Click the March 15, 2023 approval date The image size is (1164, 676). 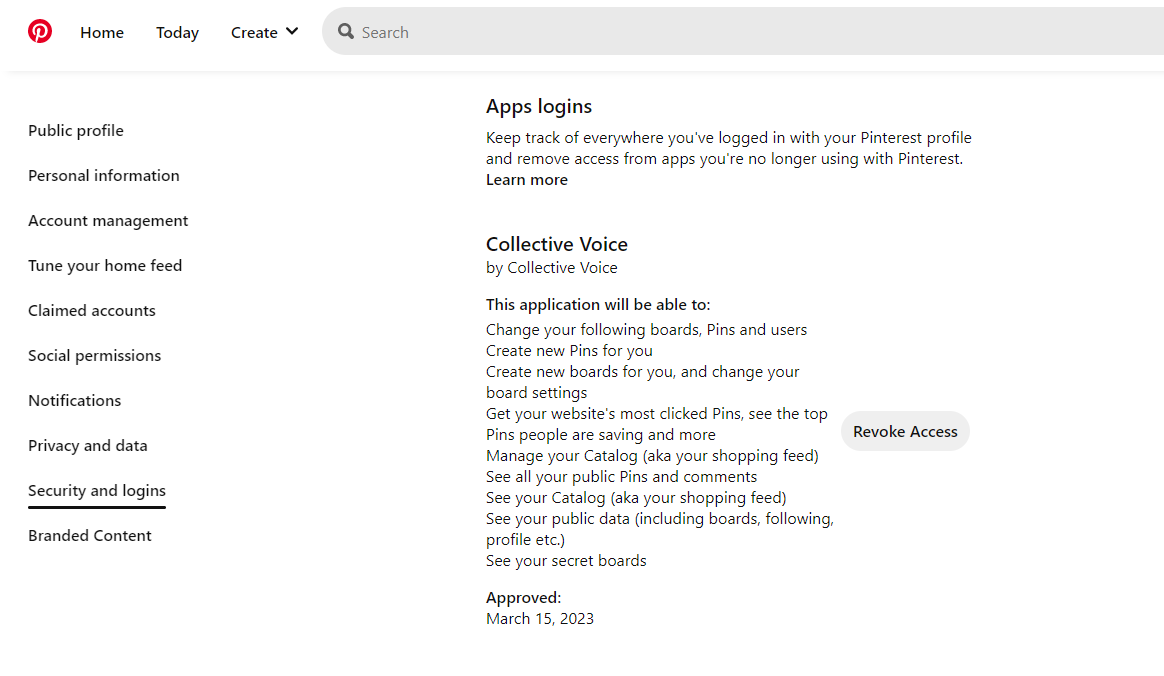(540, 619)
